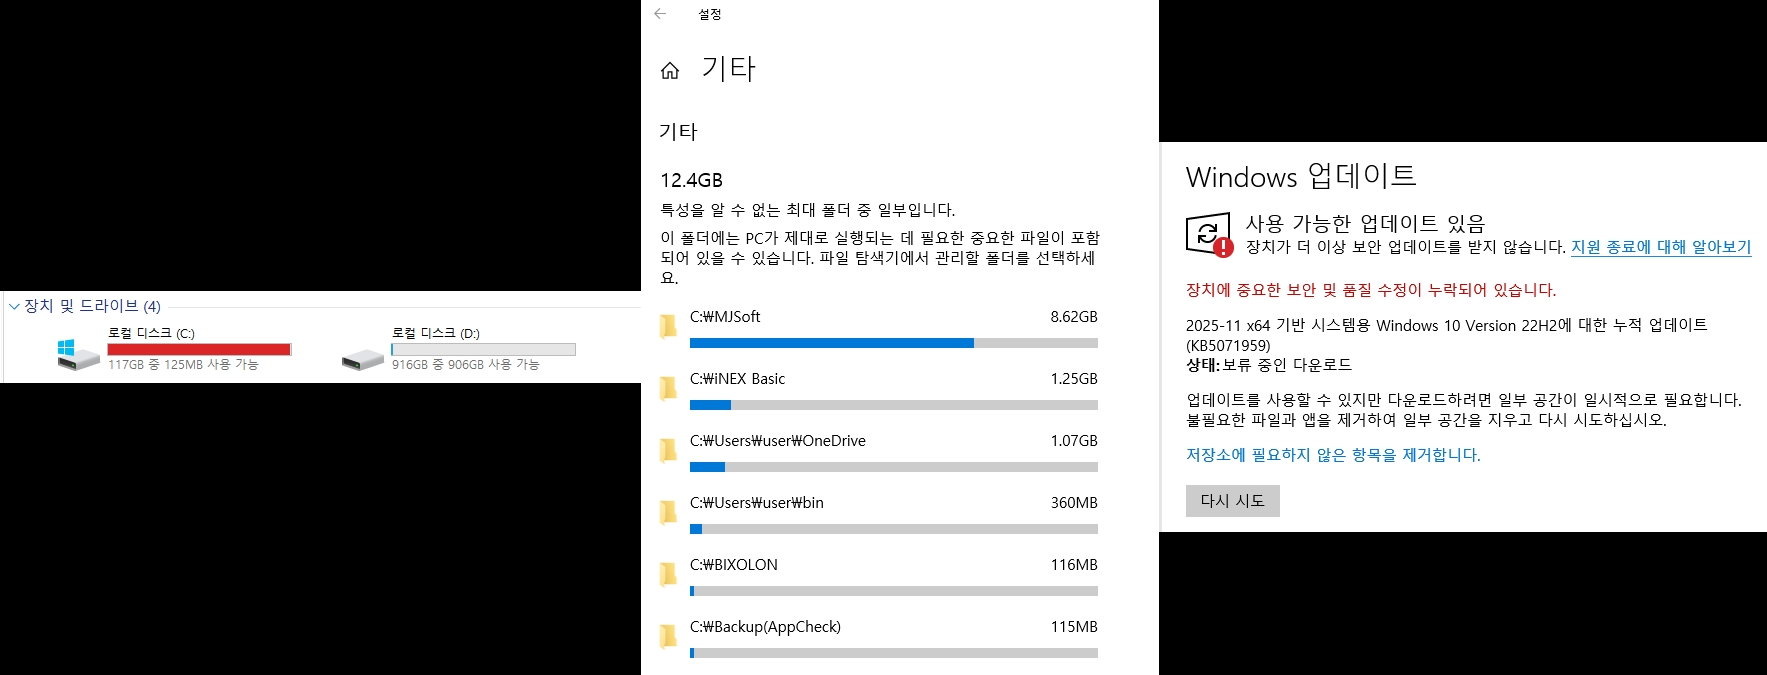Image resolution: width=1767 pixels, height=675 pixels.
Task: Click the back arrow in Settings
Action: pyautogui.click(x=660, y=14)
